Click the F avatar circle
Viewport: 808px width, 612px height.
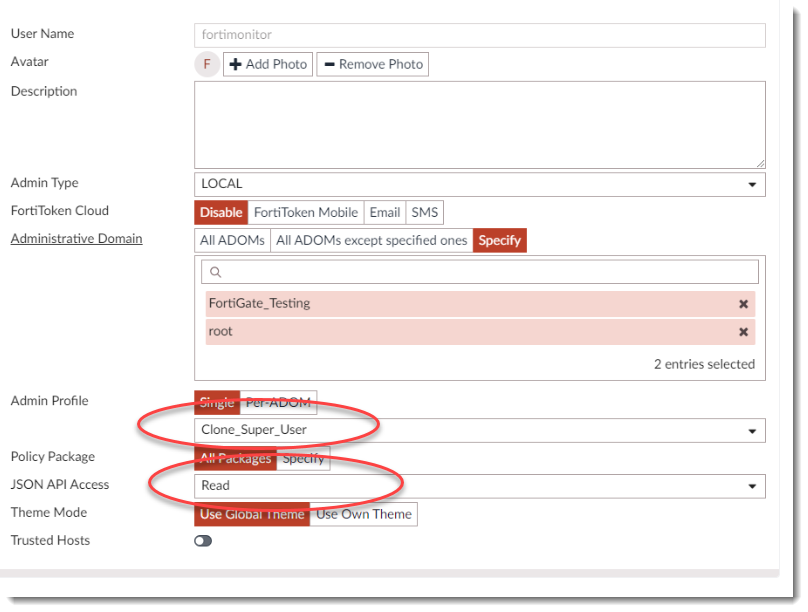tap(207, 64)
